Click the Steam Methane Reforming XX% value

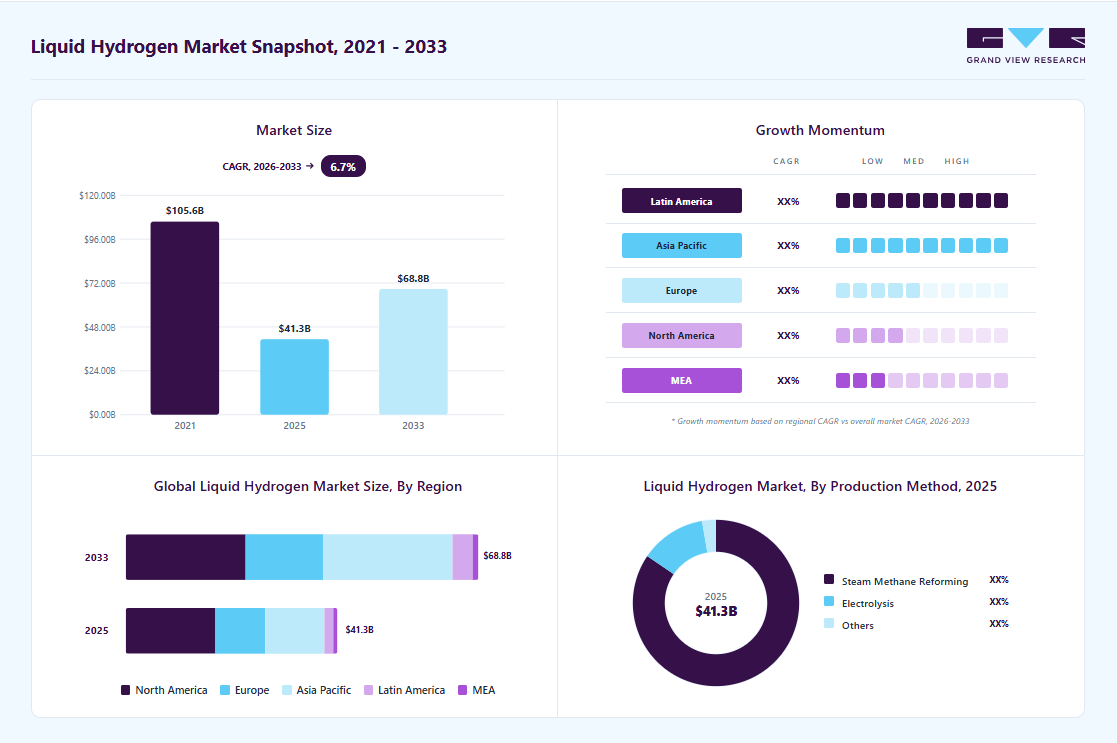999,580
